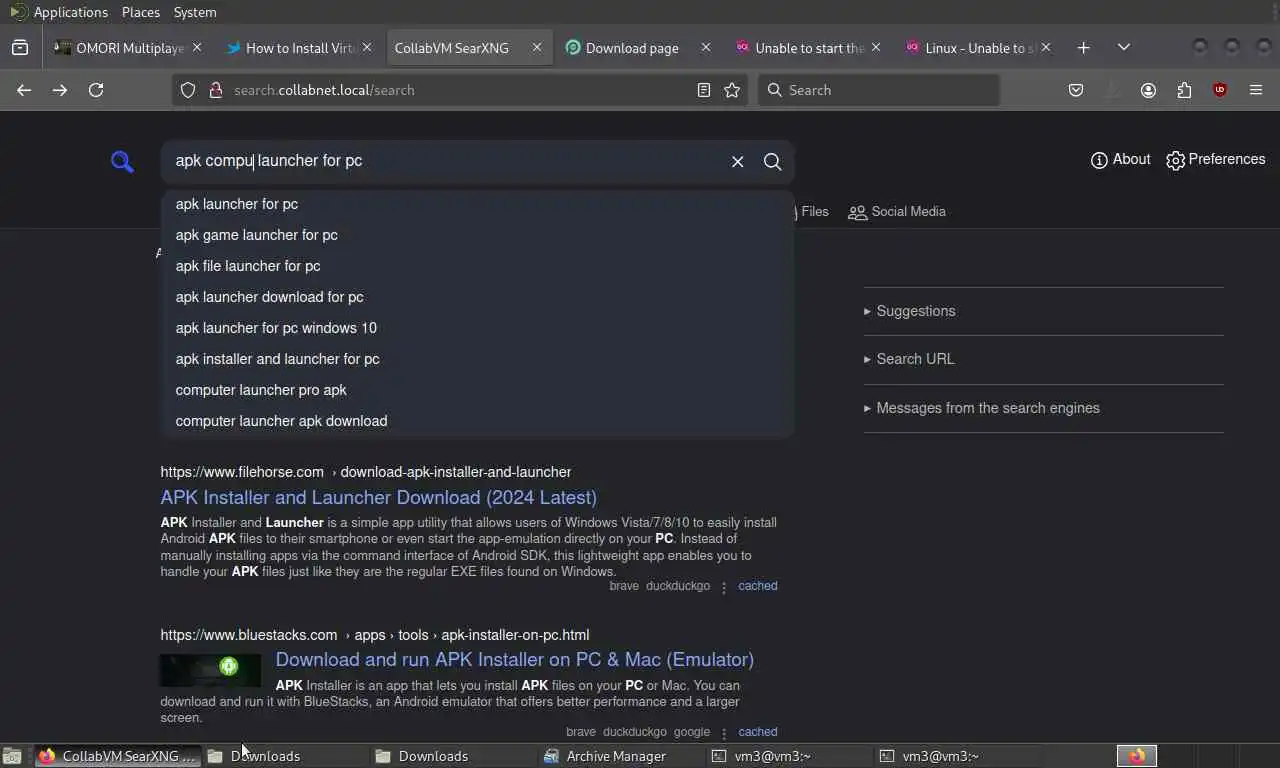1280x768 pixels.
Task: Open cached link of bluestacks result
Action: [x=757, y=732]
